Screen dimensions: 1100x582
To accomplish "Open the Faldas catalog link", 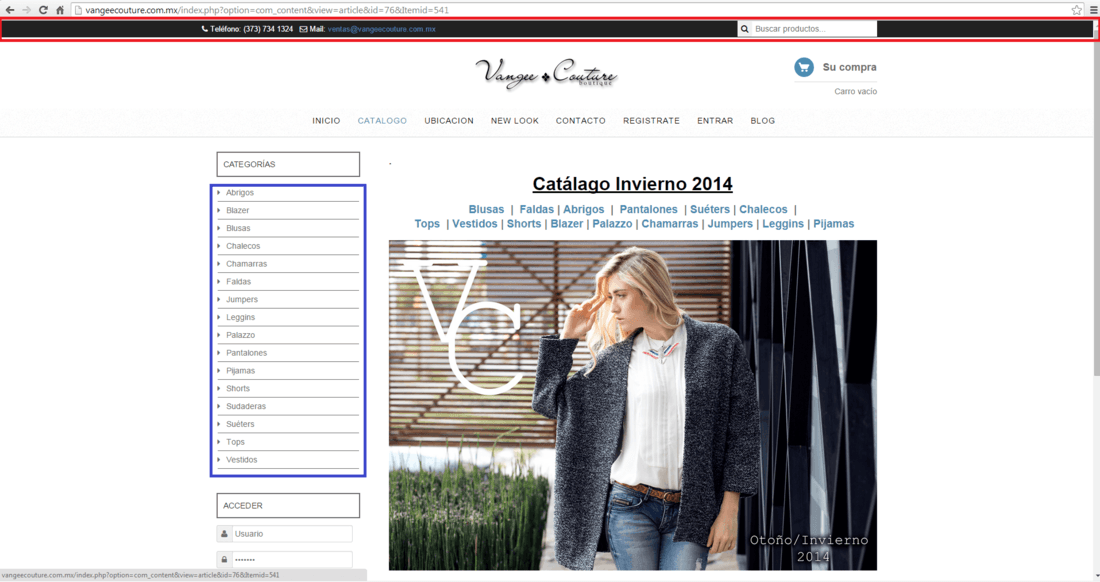I will [x=537, y=209].
